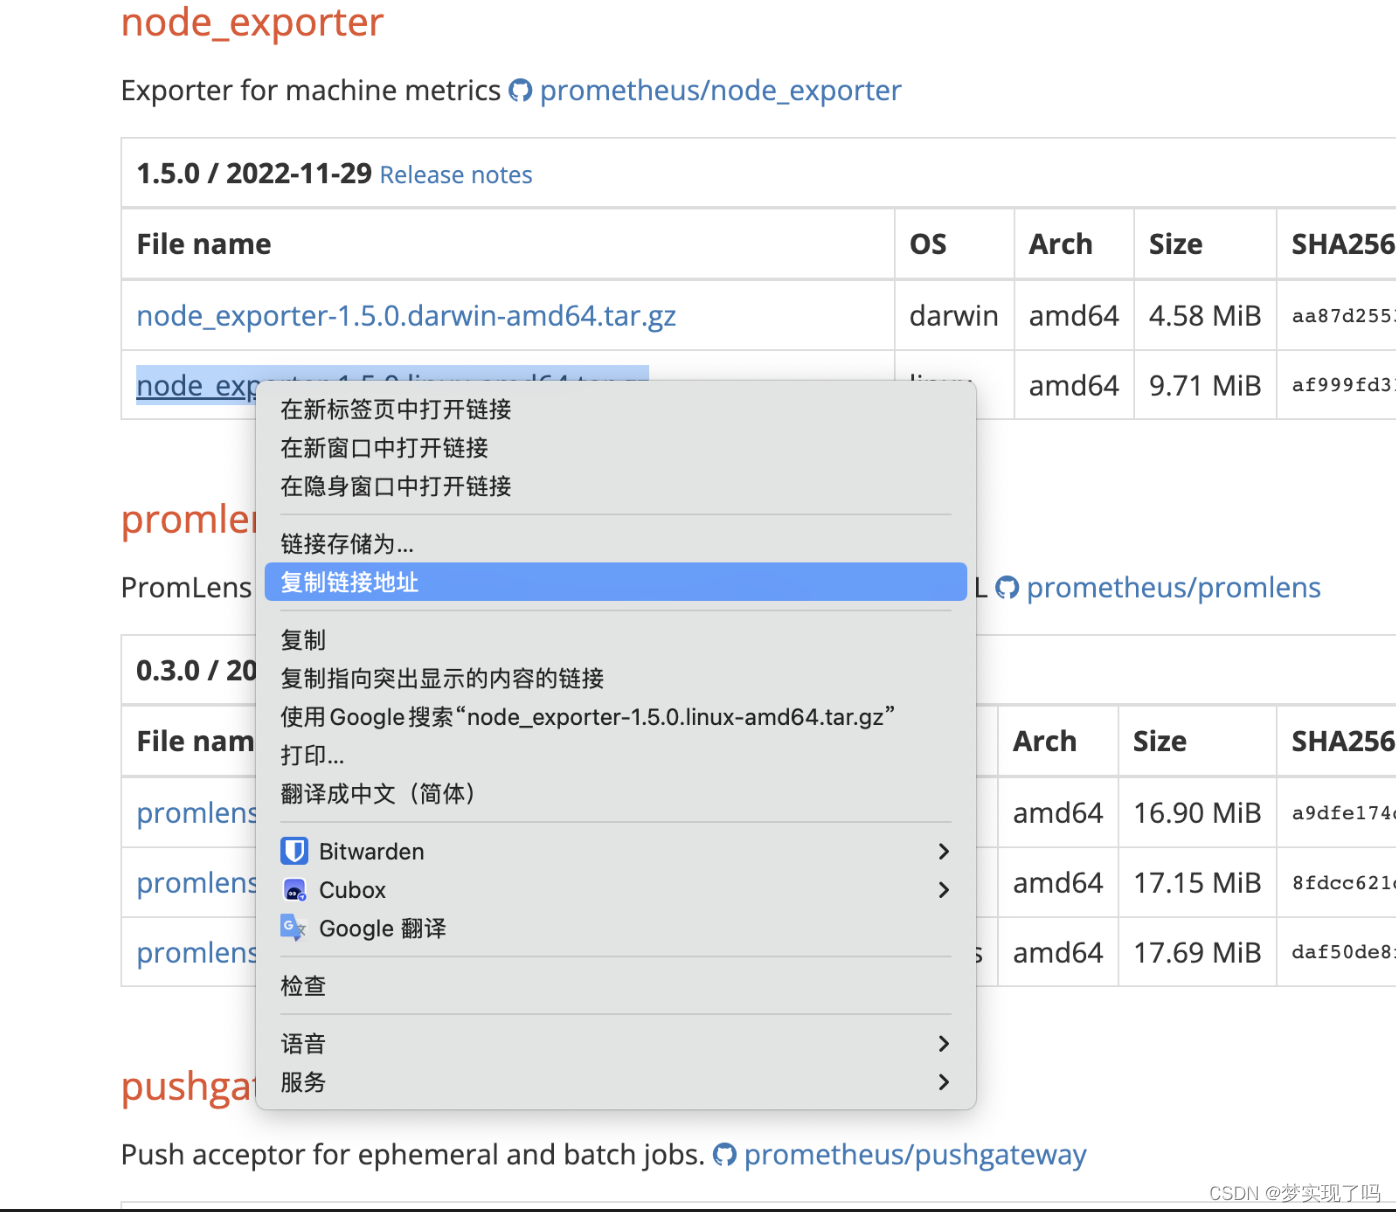Open 语音 menu entry
This screenshot has width=1396, height=1212.
(615, 1044)
